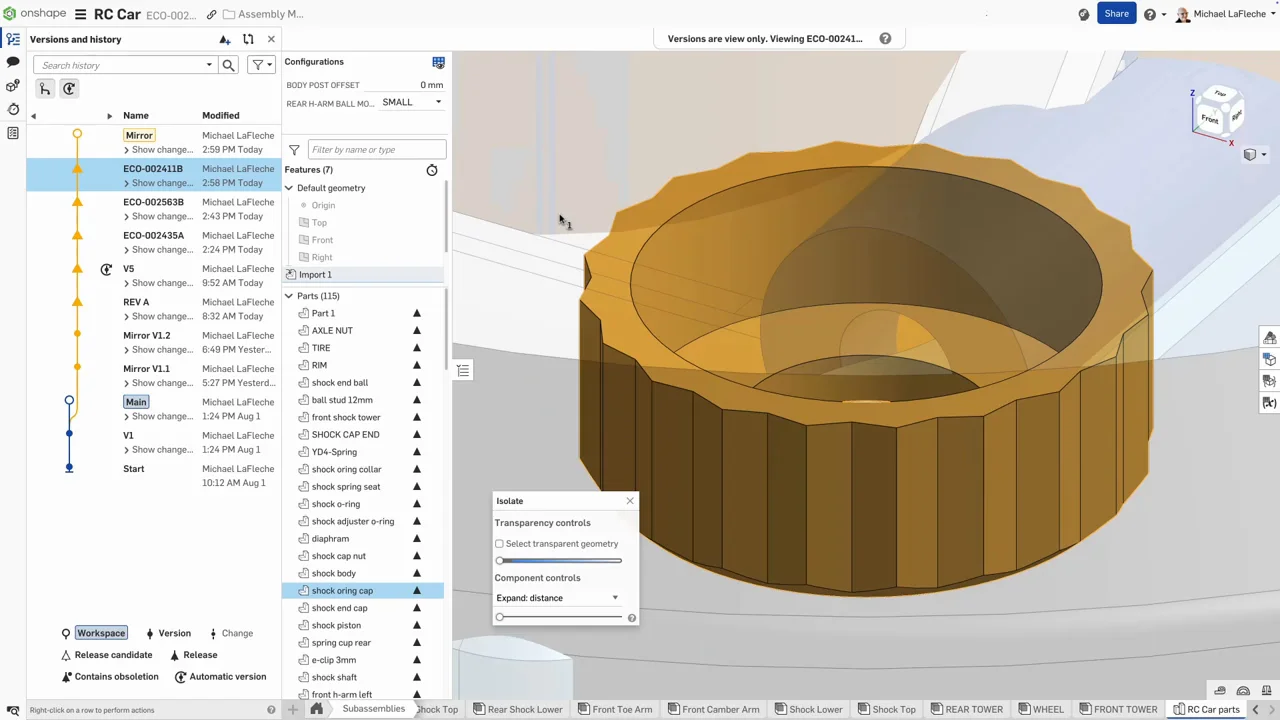This screenshot has width=1280, height=720.
Task: Click the search history magnifier button
Action: coord(228,65)
